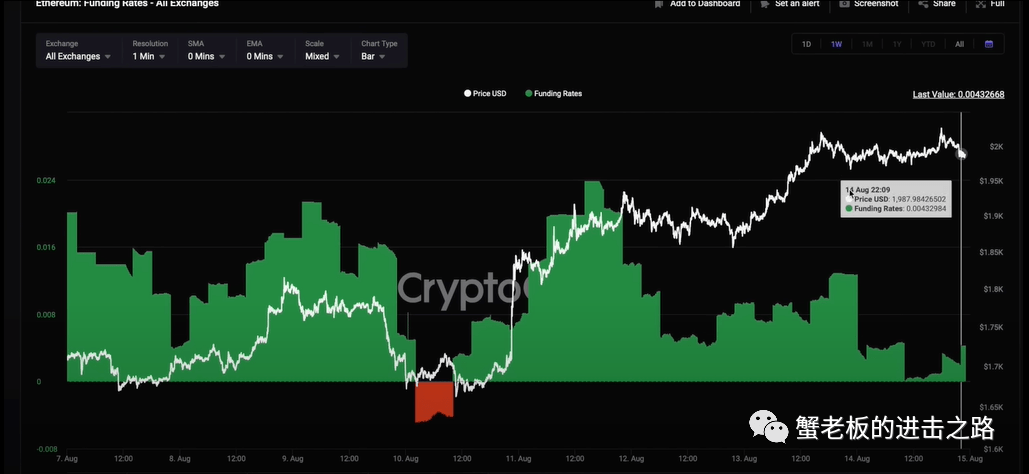Expand the EMA dropdown
The height and width of the screenshot is (474, 1029).
[266, 57]
